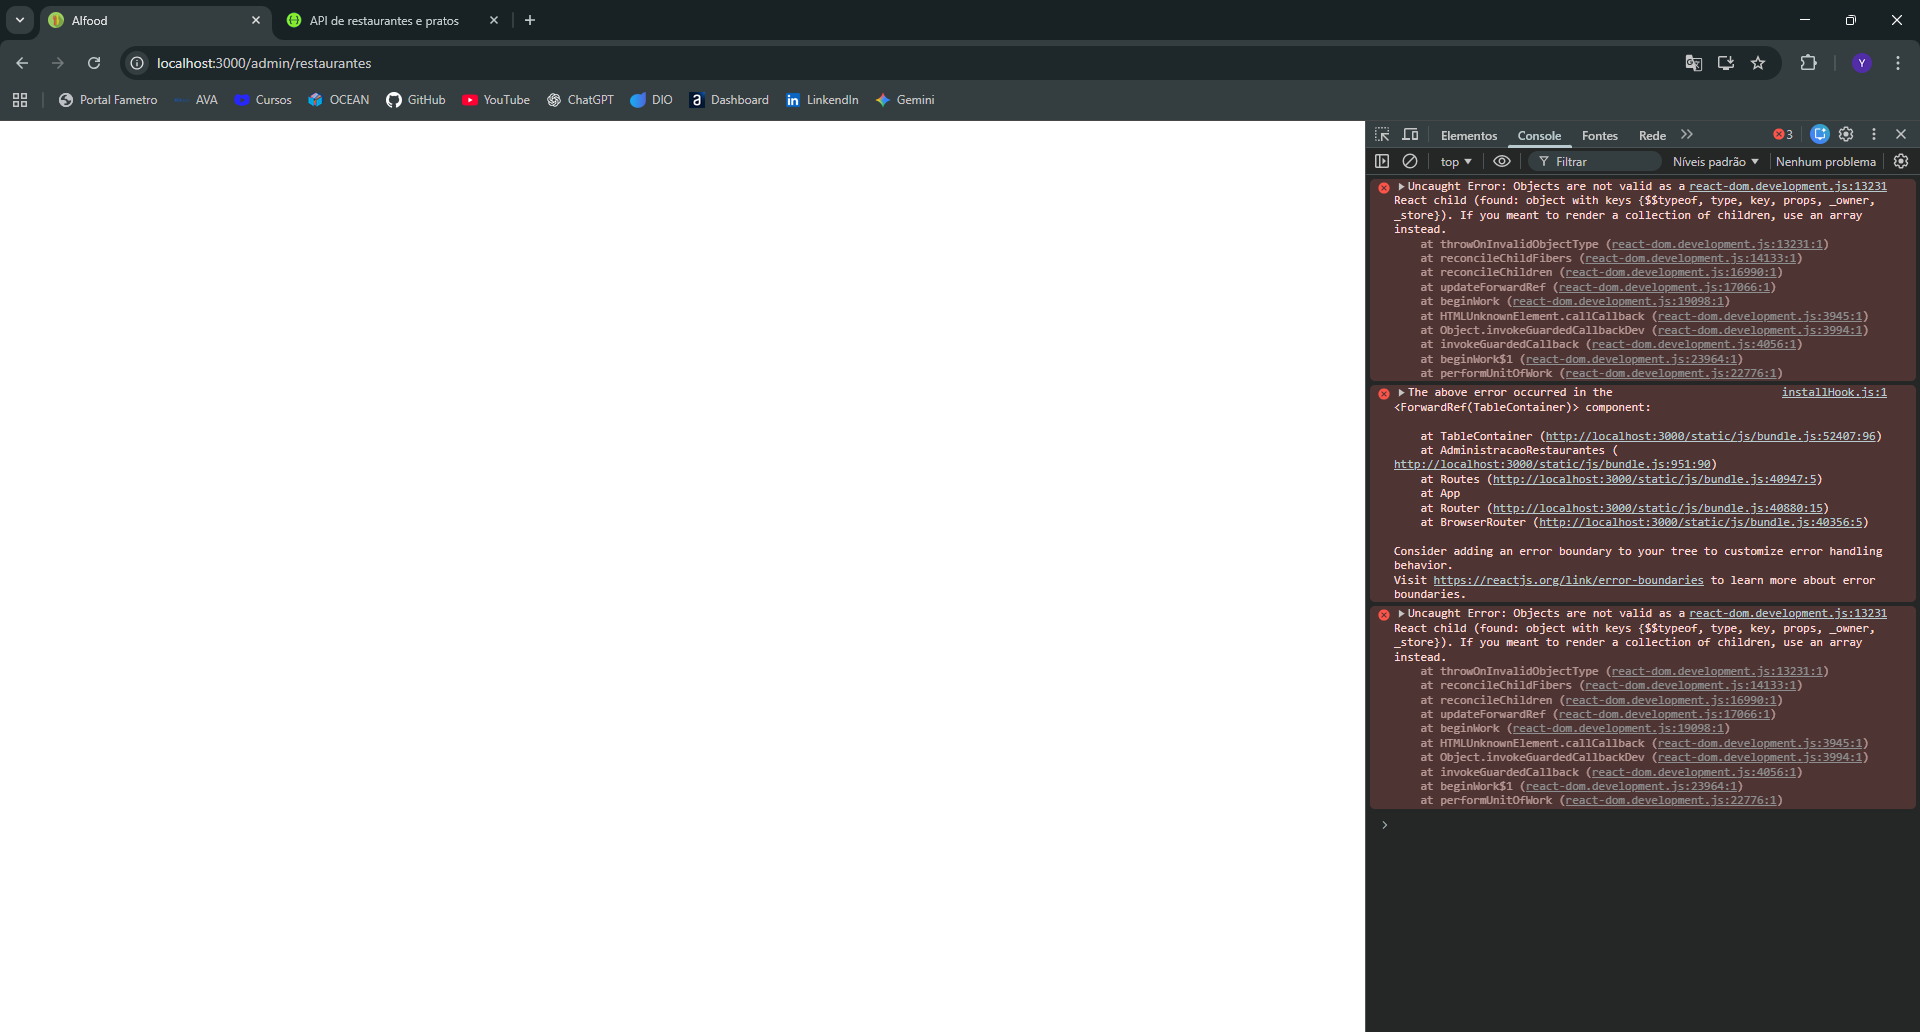Open the LinkedIn bookmark
This screenshot has width=1920, height=1032.
point(822,100)
